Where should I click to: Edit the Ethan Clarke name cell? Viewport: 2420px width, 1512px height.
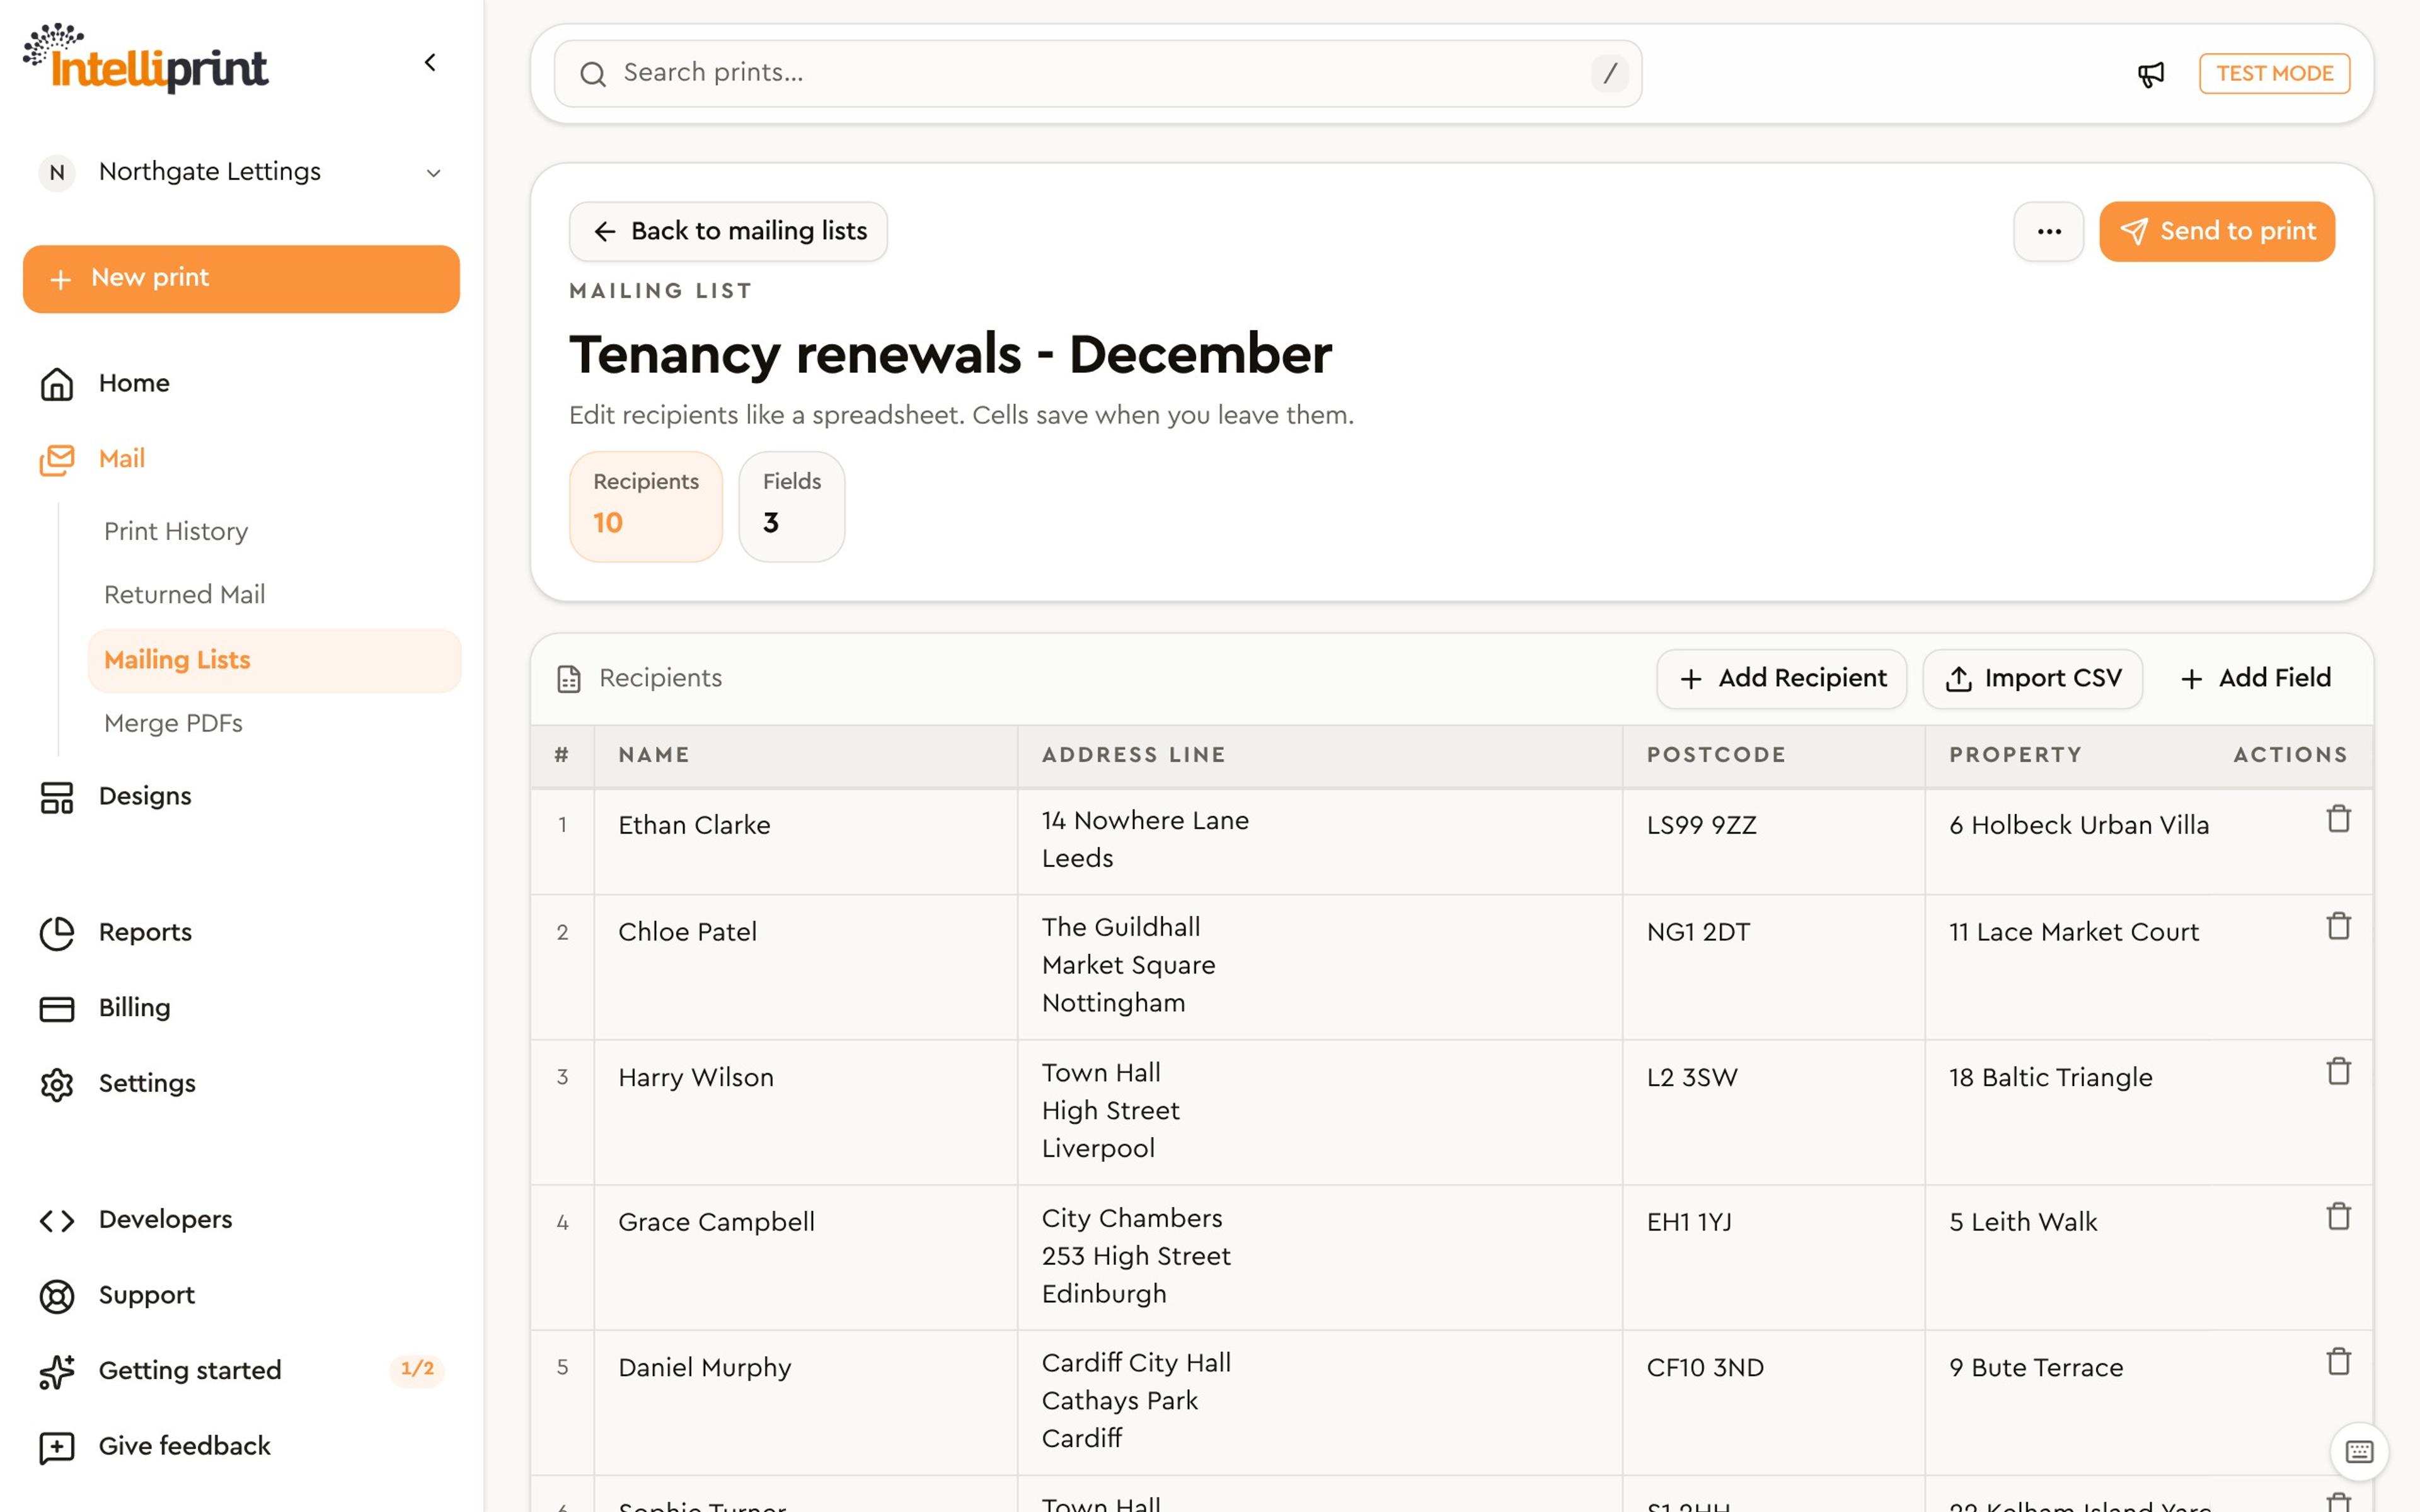[805, 841]
